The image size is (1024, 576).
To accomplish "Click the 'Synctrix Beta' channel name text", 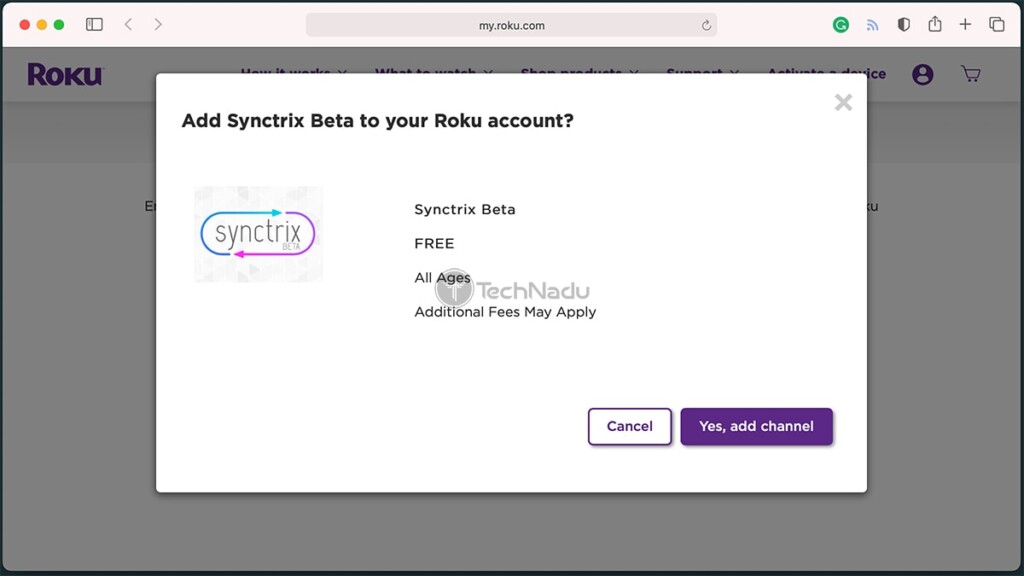I will tap(464, 210).
